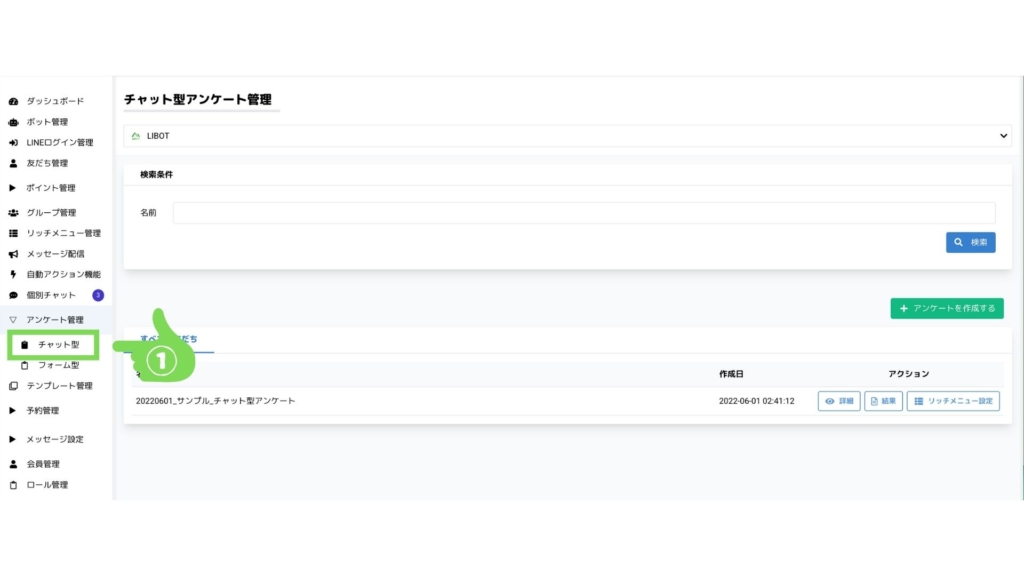1024x576 pixels.
Task: Click the rich menu management list icon
Action: coord(13,233)
